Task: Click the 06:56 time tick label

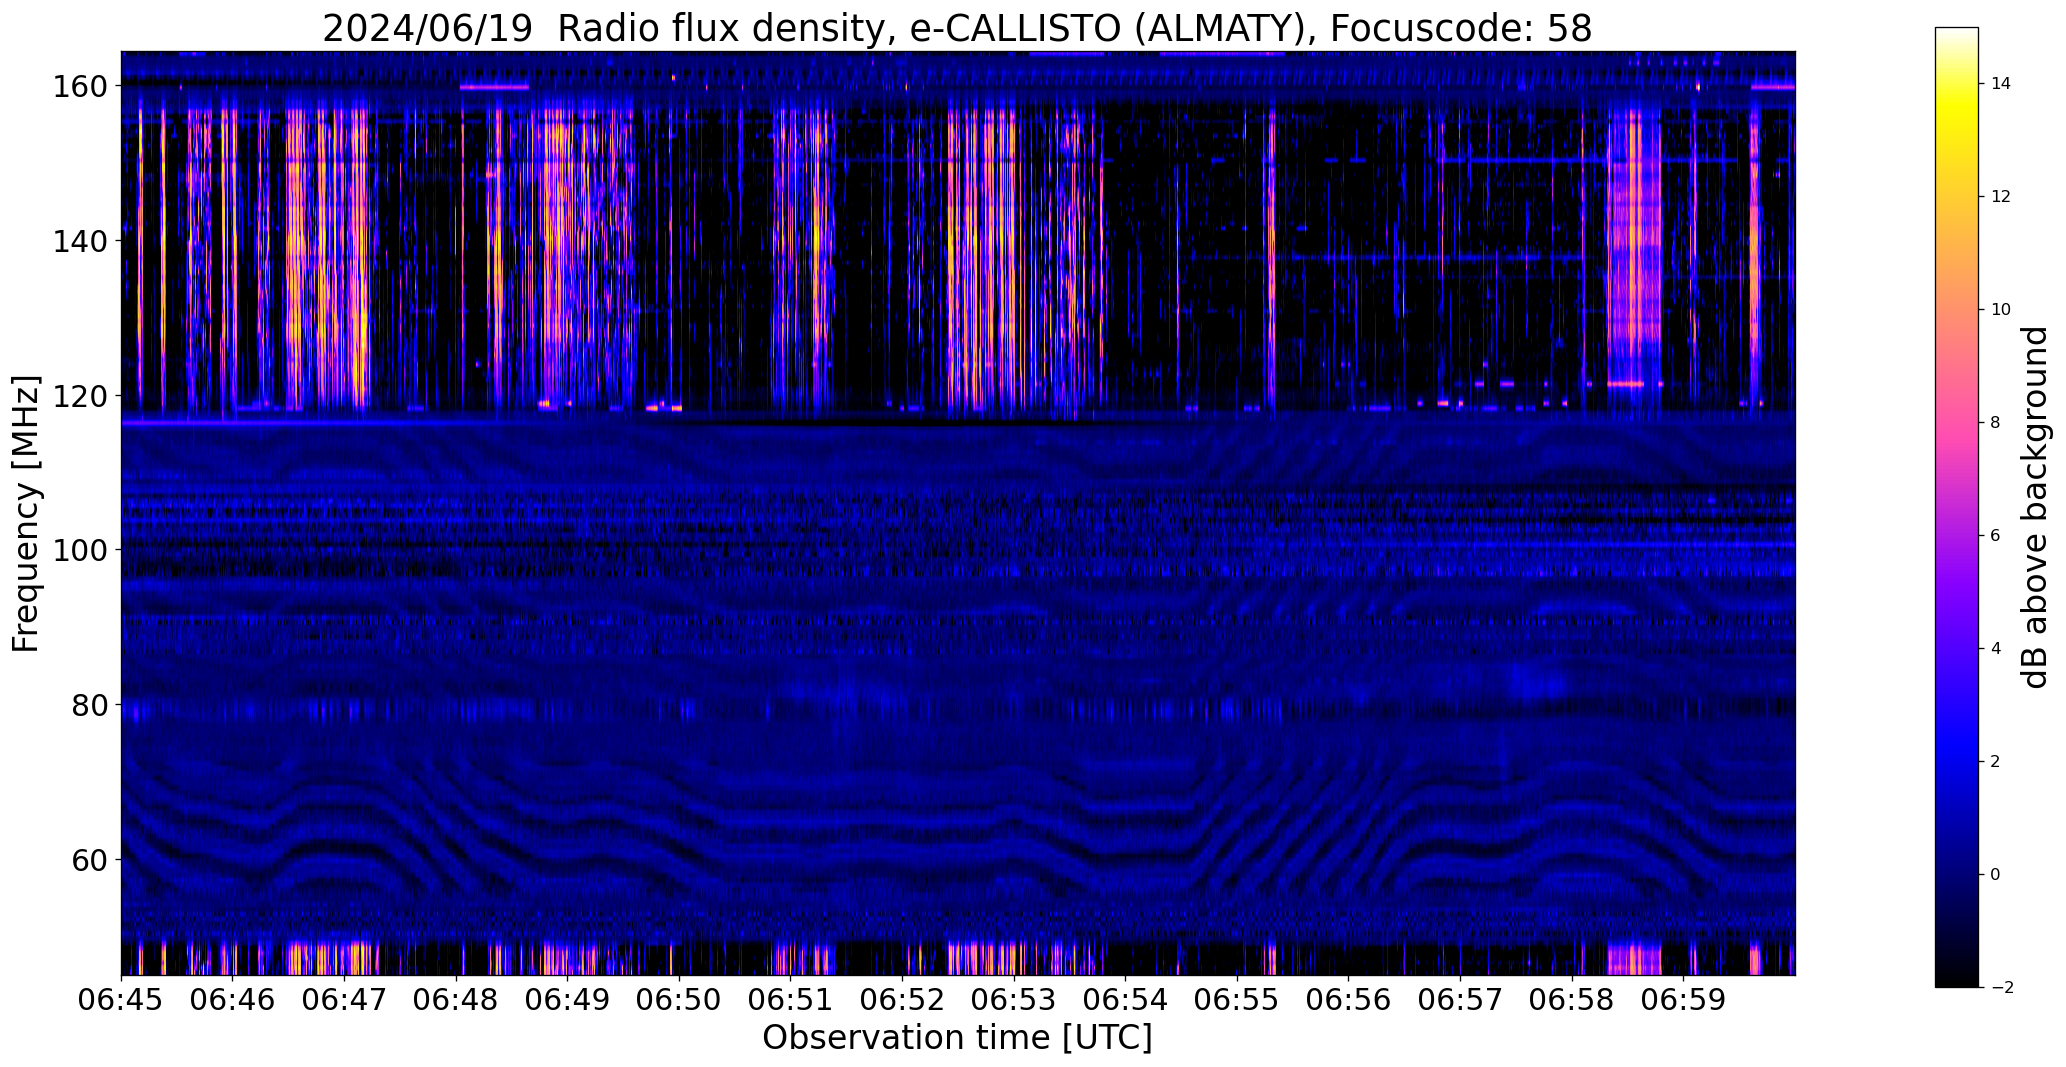Action: tap(1349, 1001)
